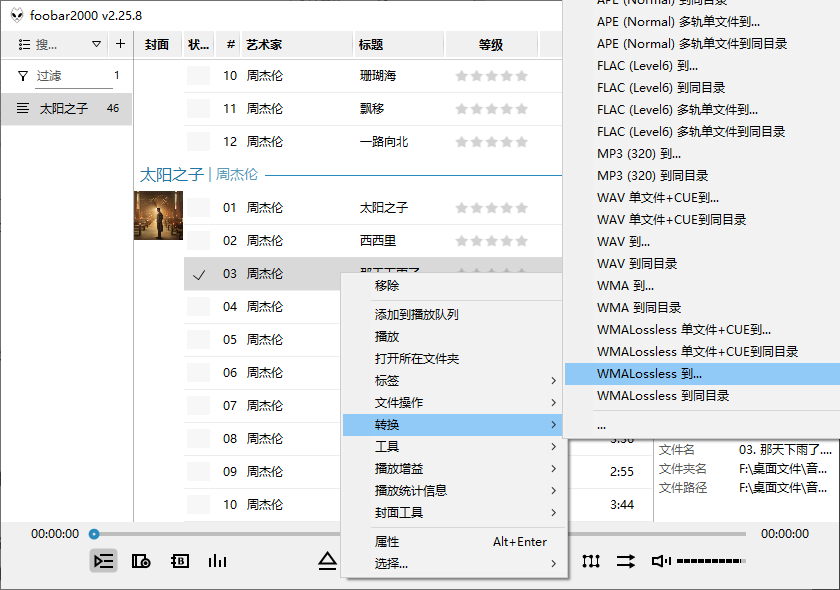
Task: Rate 珊瑚海 with the star rating
Action: (x=492, y=76)
